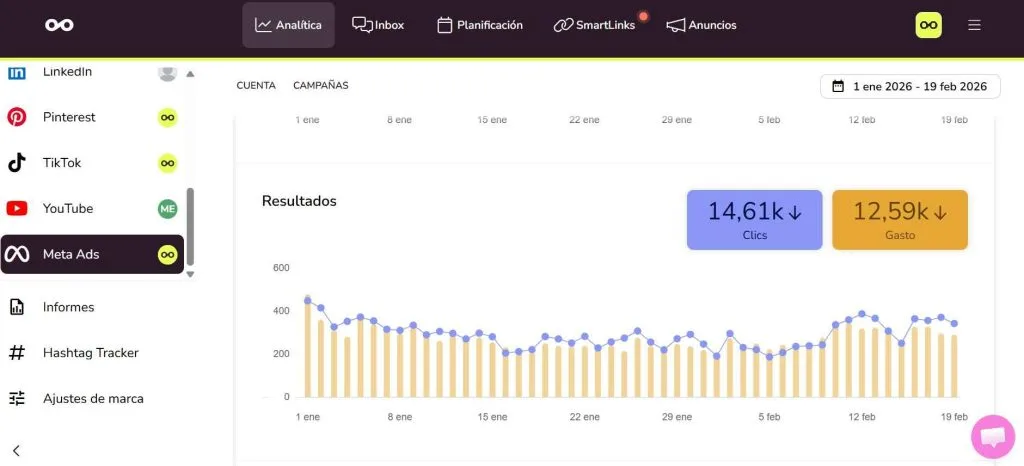Click the sidebar scrollbar thumb
This screenshot has width=1024, height=466.
coord(190,228)
